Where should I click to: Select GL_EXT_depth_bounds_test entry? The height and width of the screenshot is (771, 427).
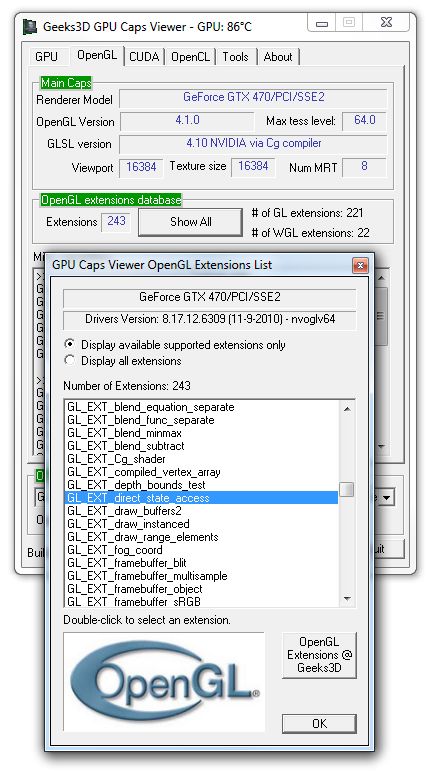(202, 485)
